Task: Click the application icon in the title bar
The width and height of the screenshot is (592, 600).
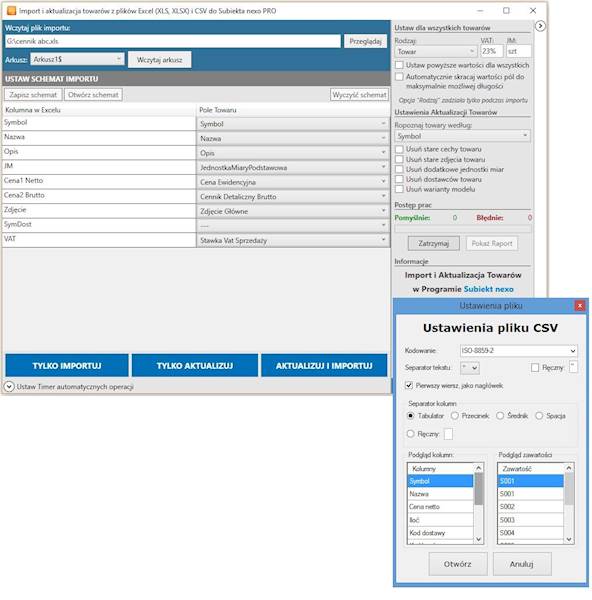Action: coord(11,11)
